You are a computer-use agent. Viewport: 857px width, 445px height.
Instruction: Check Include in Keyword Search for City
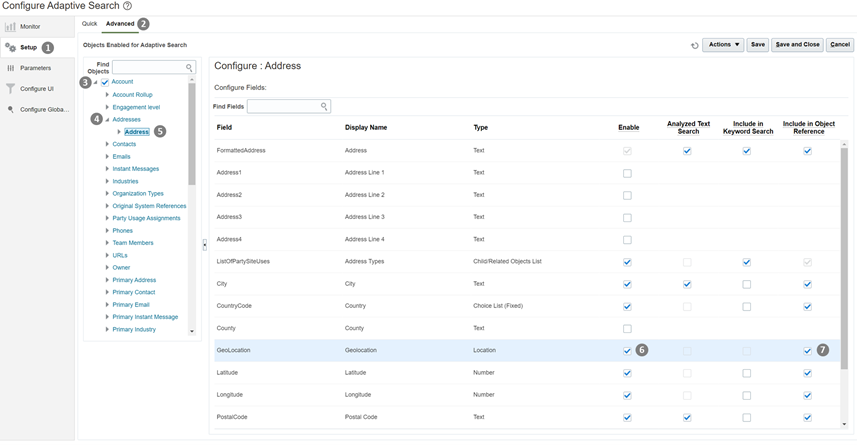[747, 284]
